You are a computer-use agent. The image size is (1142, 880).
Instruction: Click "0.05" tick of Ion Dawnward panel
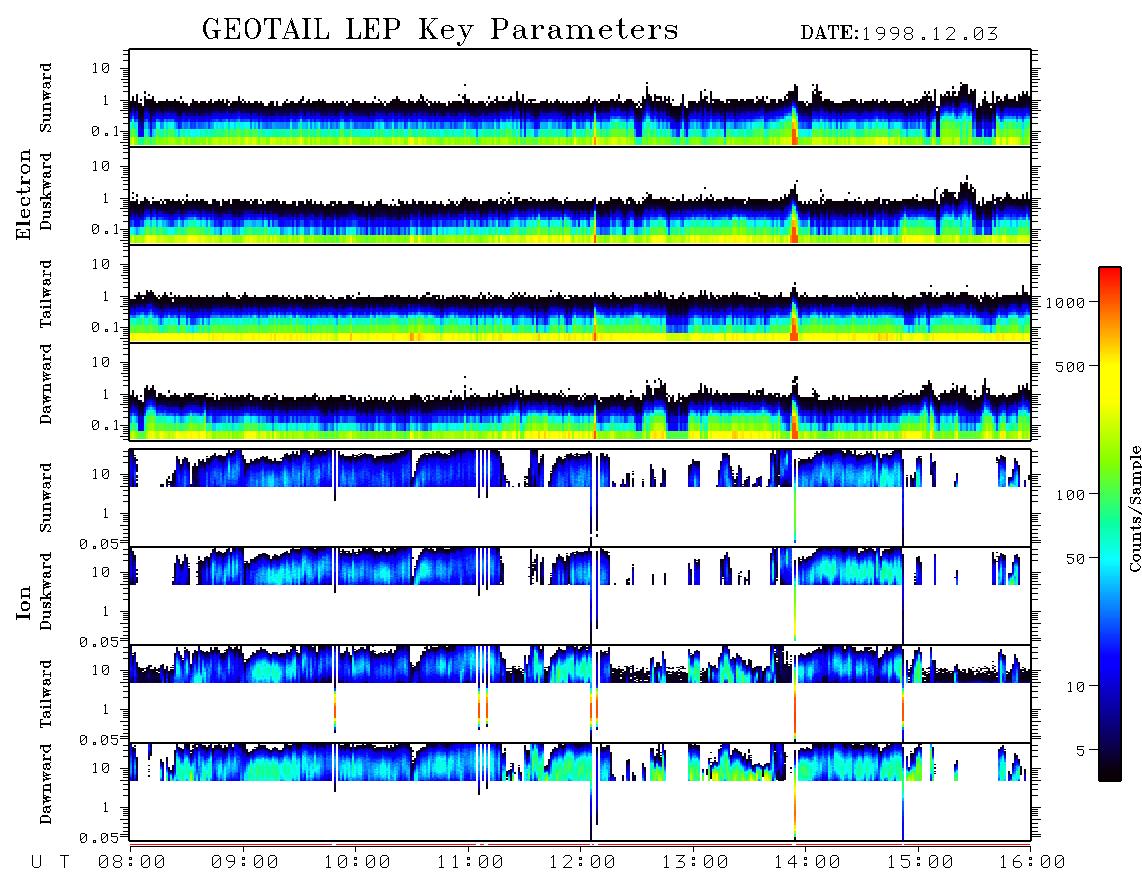pyautogui.click(x=98, y=838)
